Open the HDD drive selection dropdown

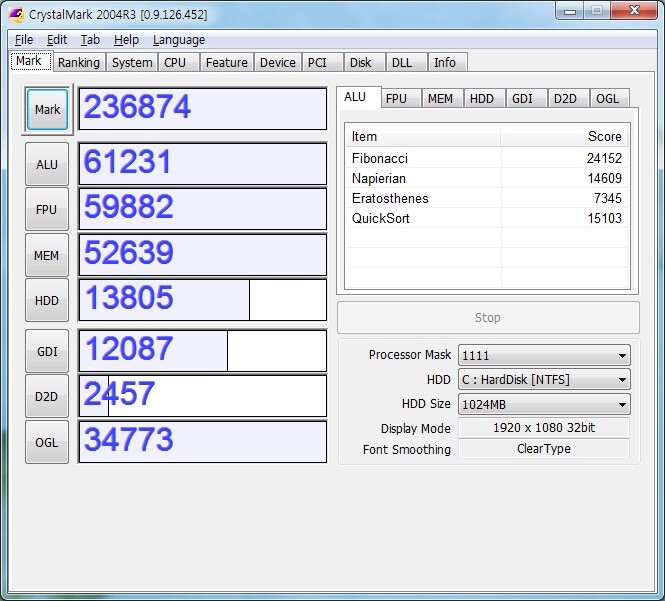click(544, 380)
